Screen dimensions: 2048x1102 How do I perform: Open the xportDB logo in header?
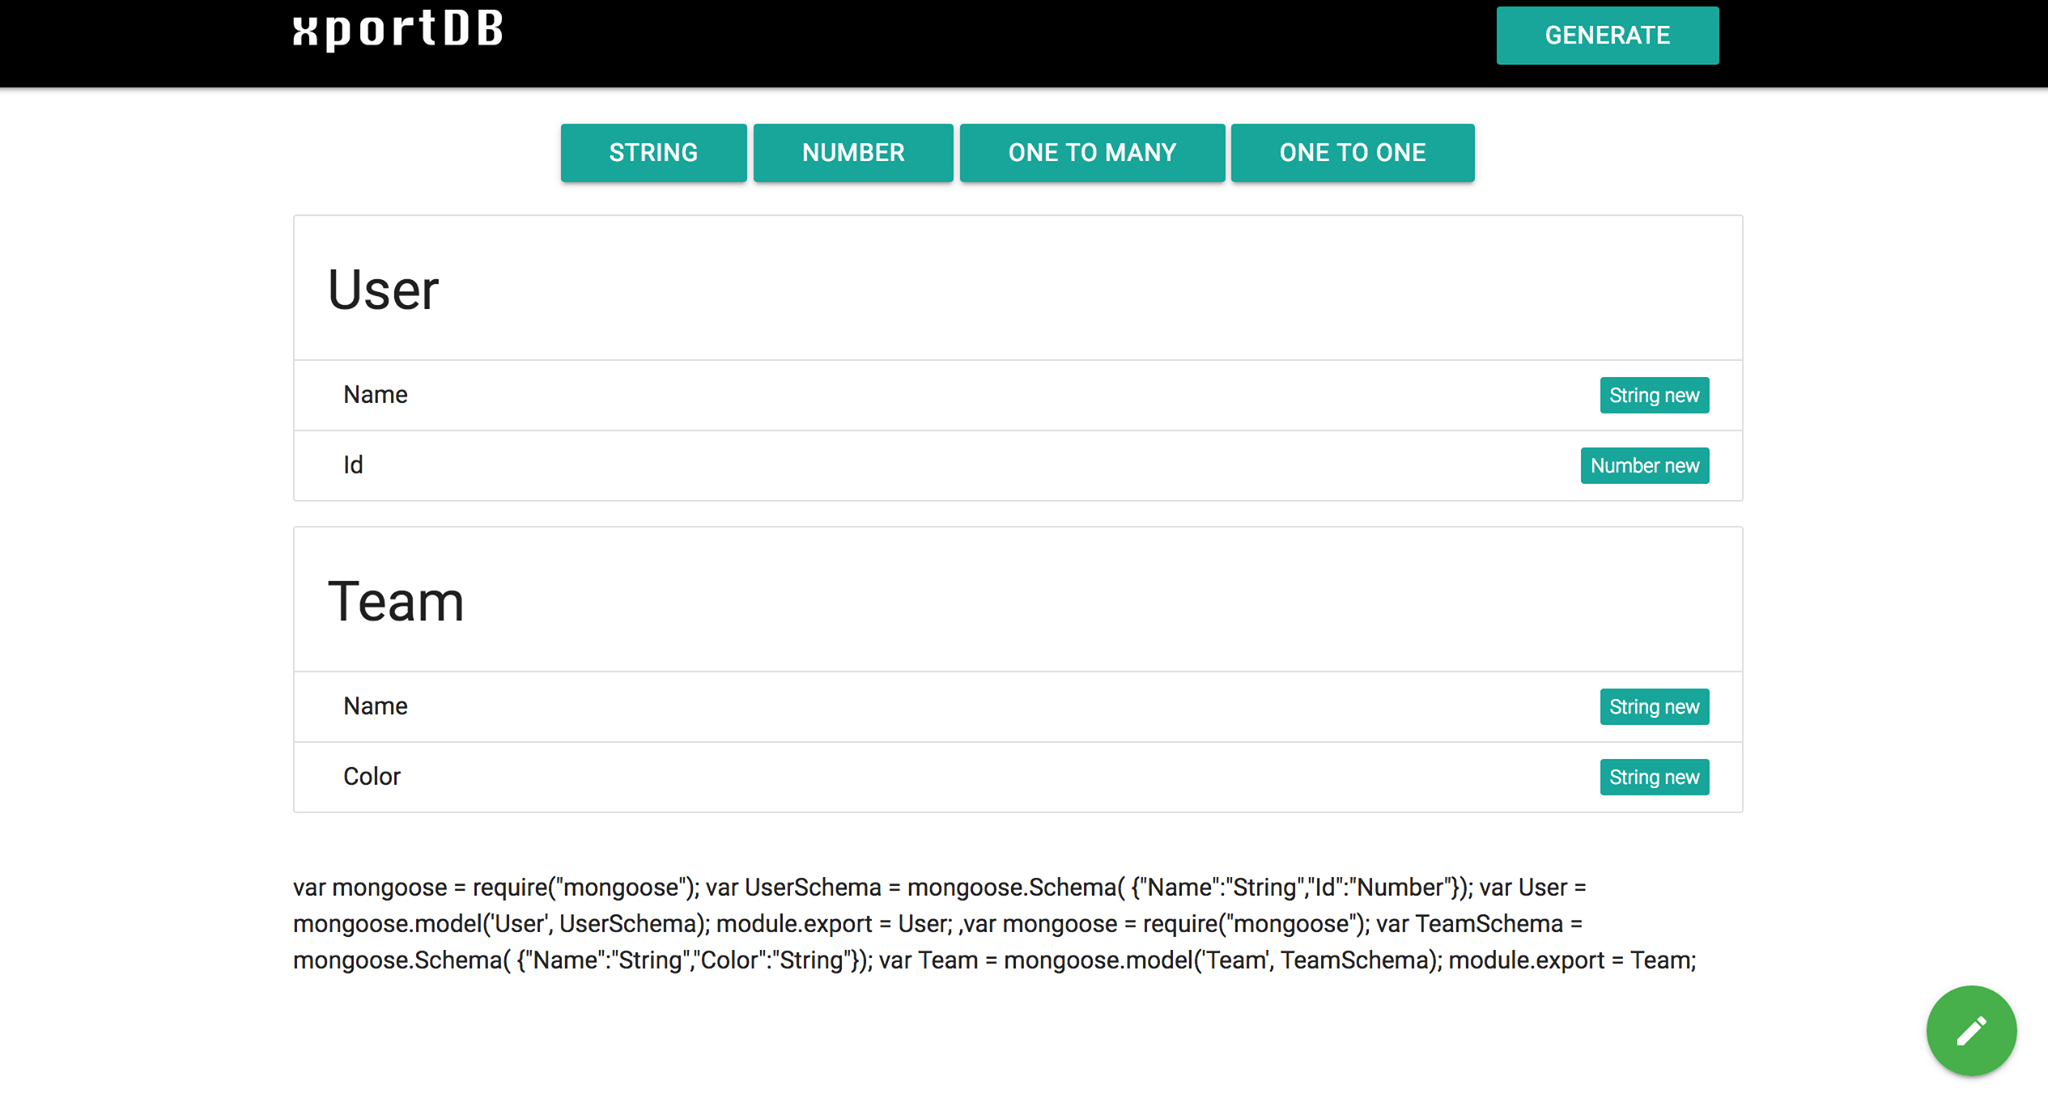(x=398, y=30)
